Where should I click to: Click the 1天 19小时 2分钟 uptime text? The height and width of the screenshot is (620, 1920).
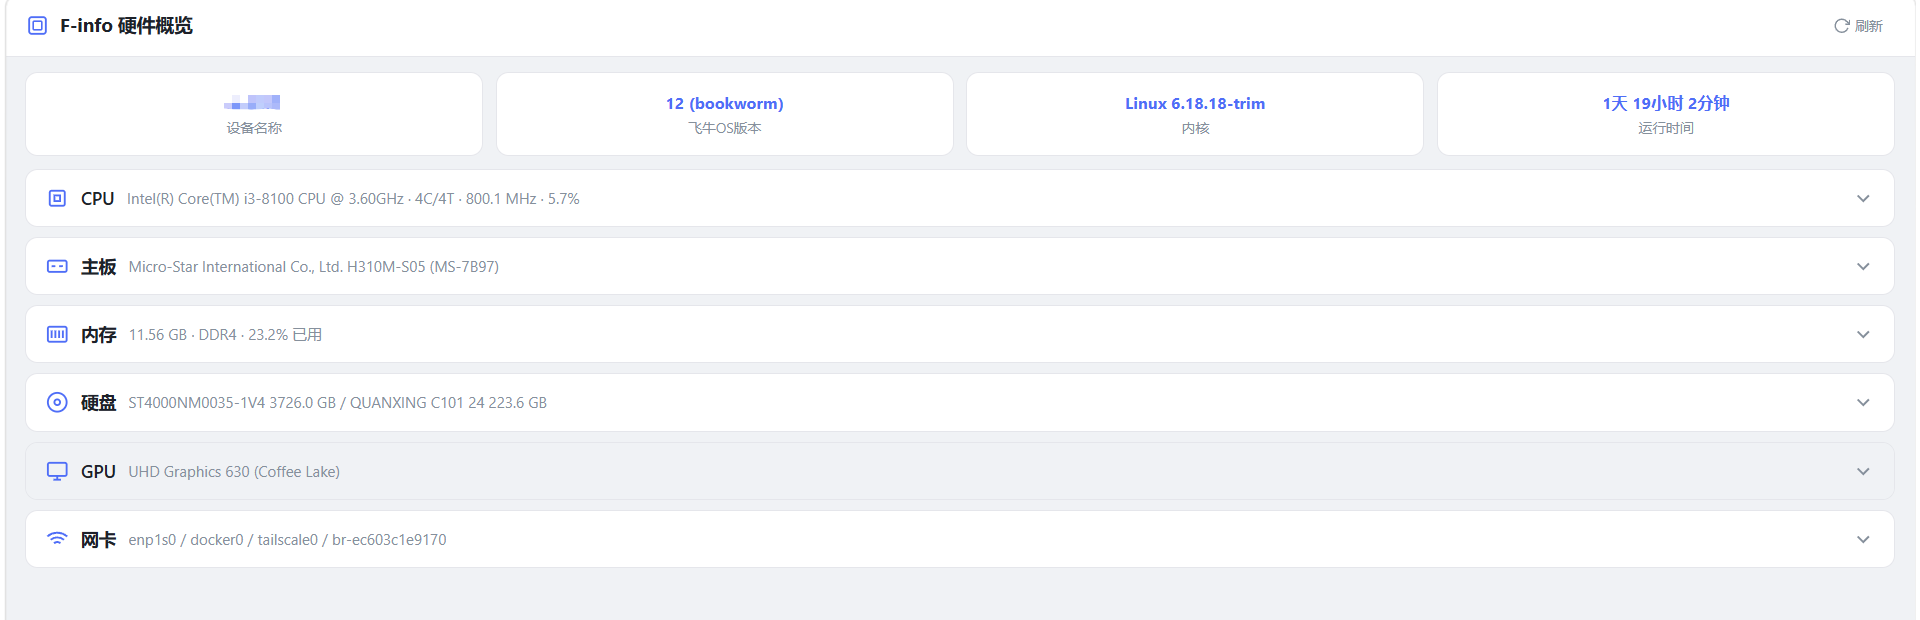pos(1666,103)
